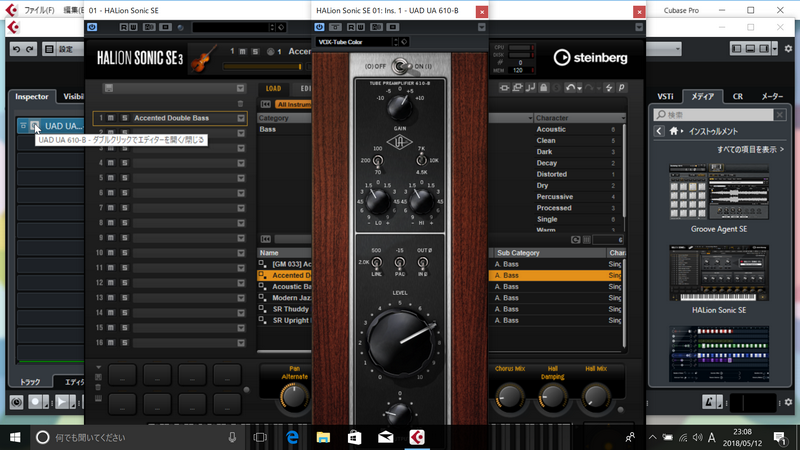Go back with Media rack arrow
Image resolution: width=800 pixels, height=450 pixels.
tap(659, 131)
